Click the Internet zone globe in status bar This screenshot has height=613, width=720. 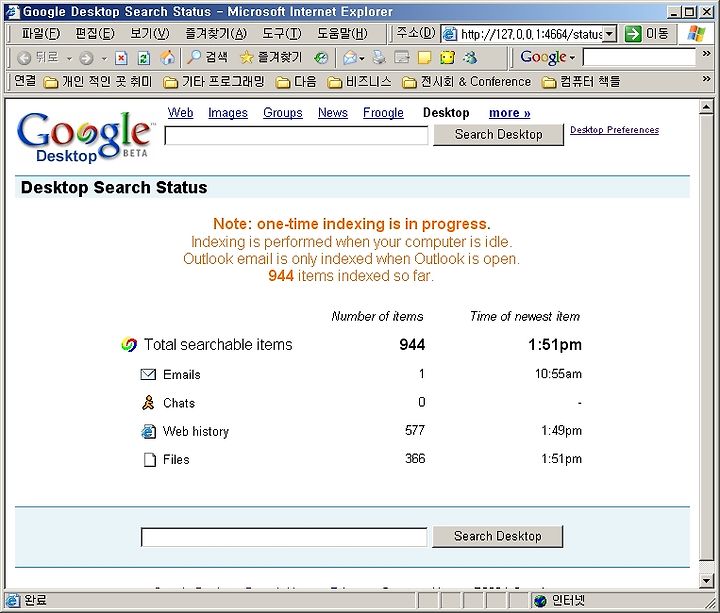(x=540, y=600)
